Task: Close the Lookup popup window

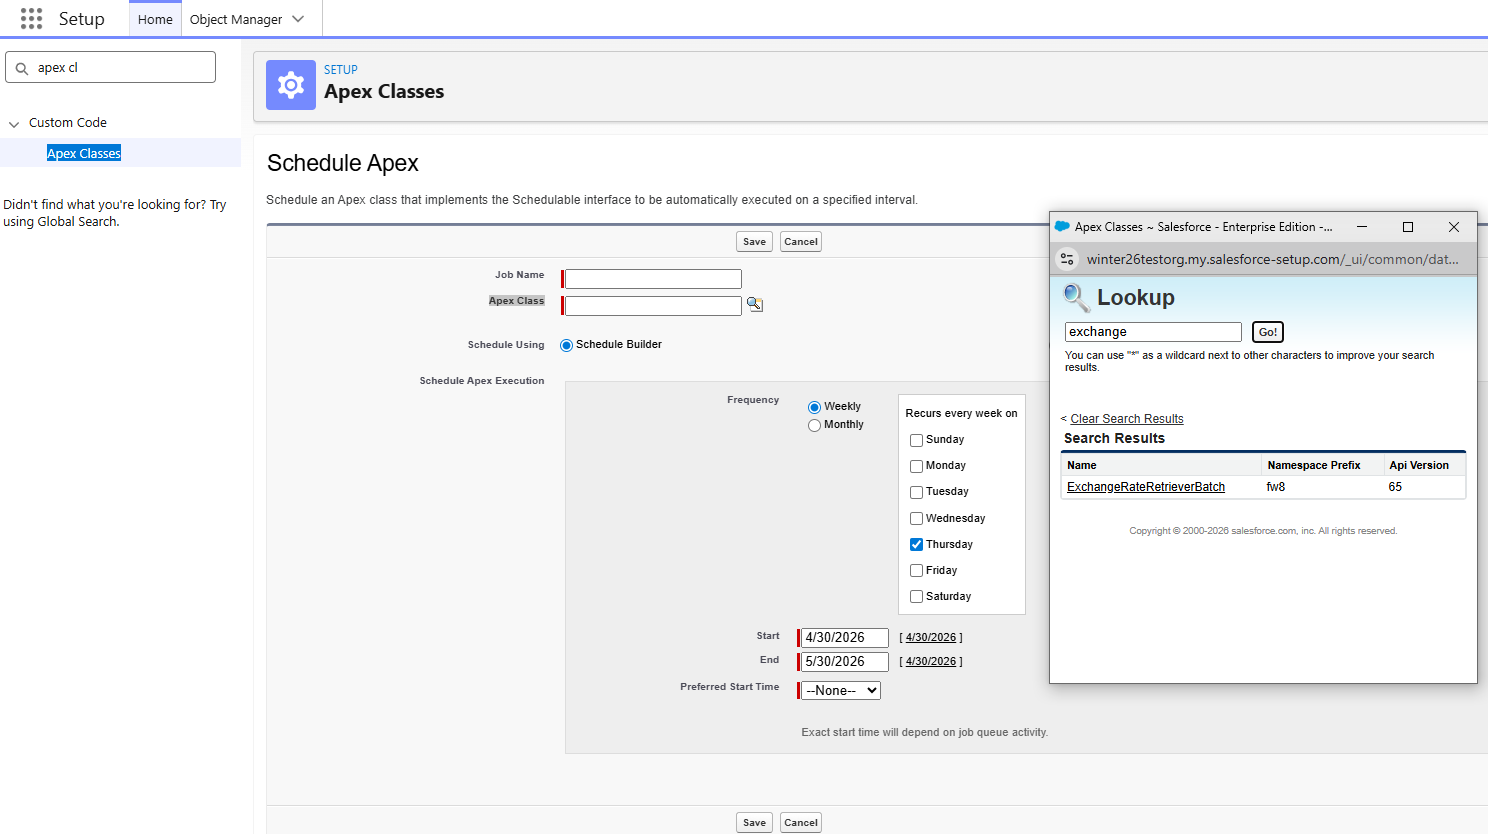Action: (1454, 227)
